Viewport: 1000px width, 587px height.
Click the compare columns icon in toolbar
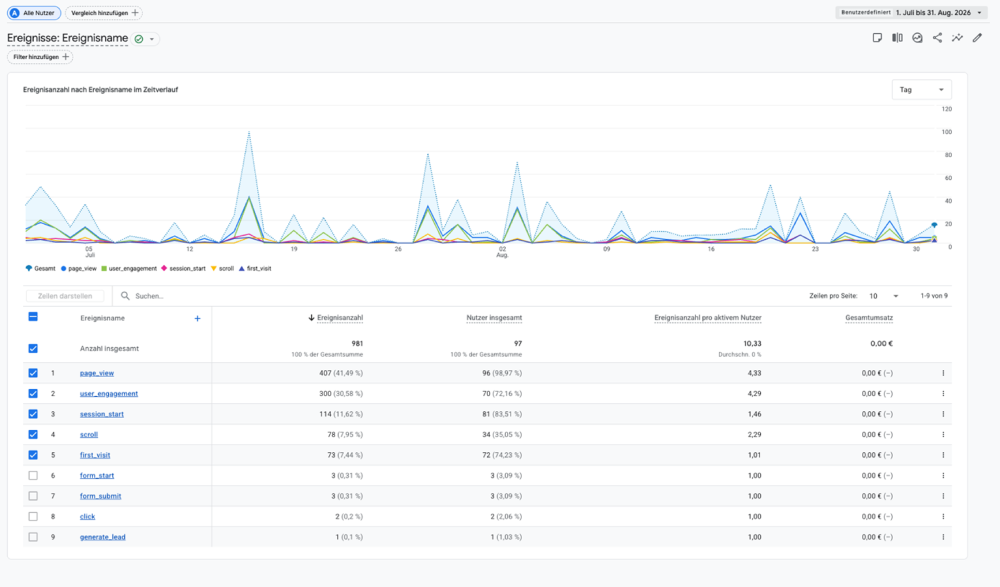tap(897, 38)
